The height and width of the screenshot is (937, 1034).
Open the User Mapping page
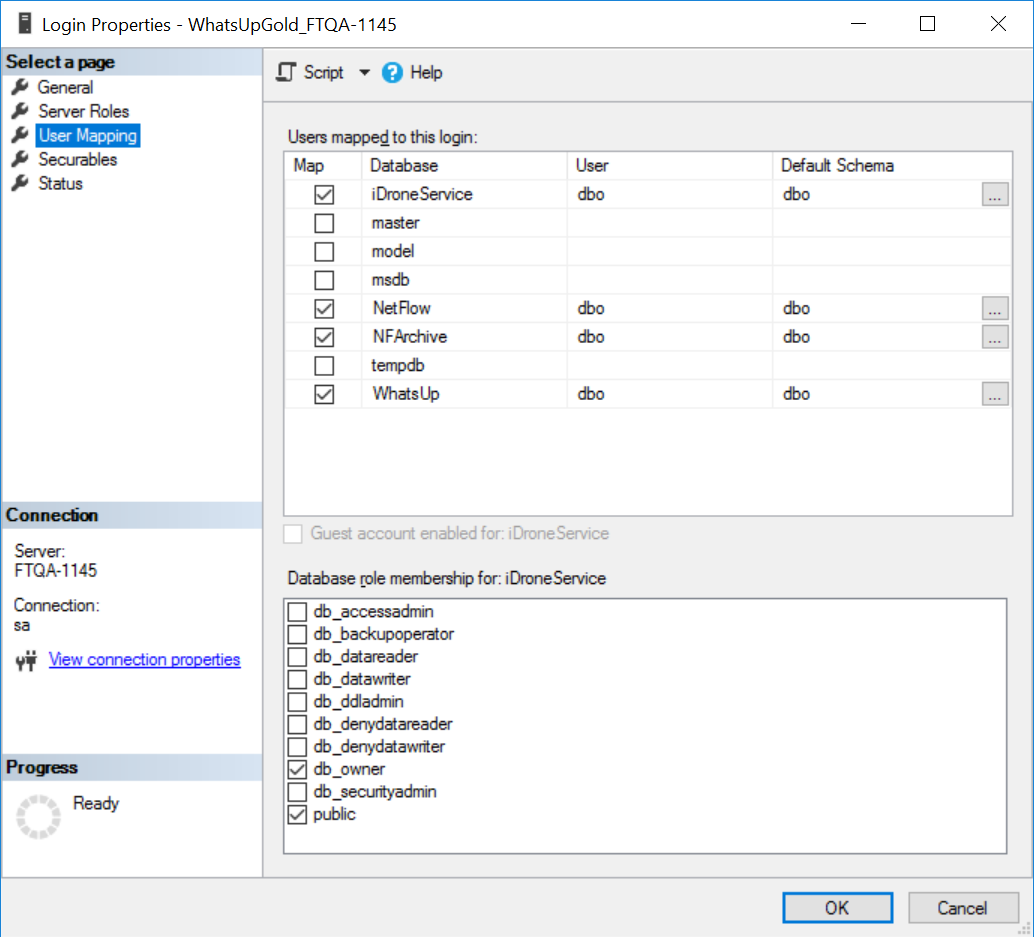pos(87,135)
